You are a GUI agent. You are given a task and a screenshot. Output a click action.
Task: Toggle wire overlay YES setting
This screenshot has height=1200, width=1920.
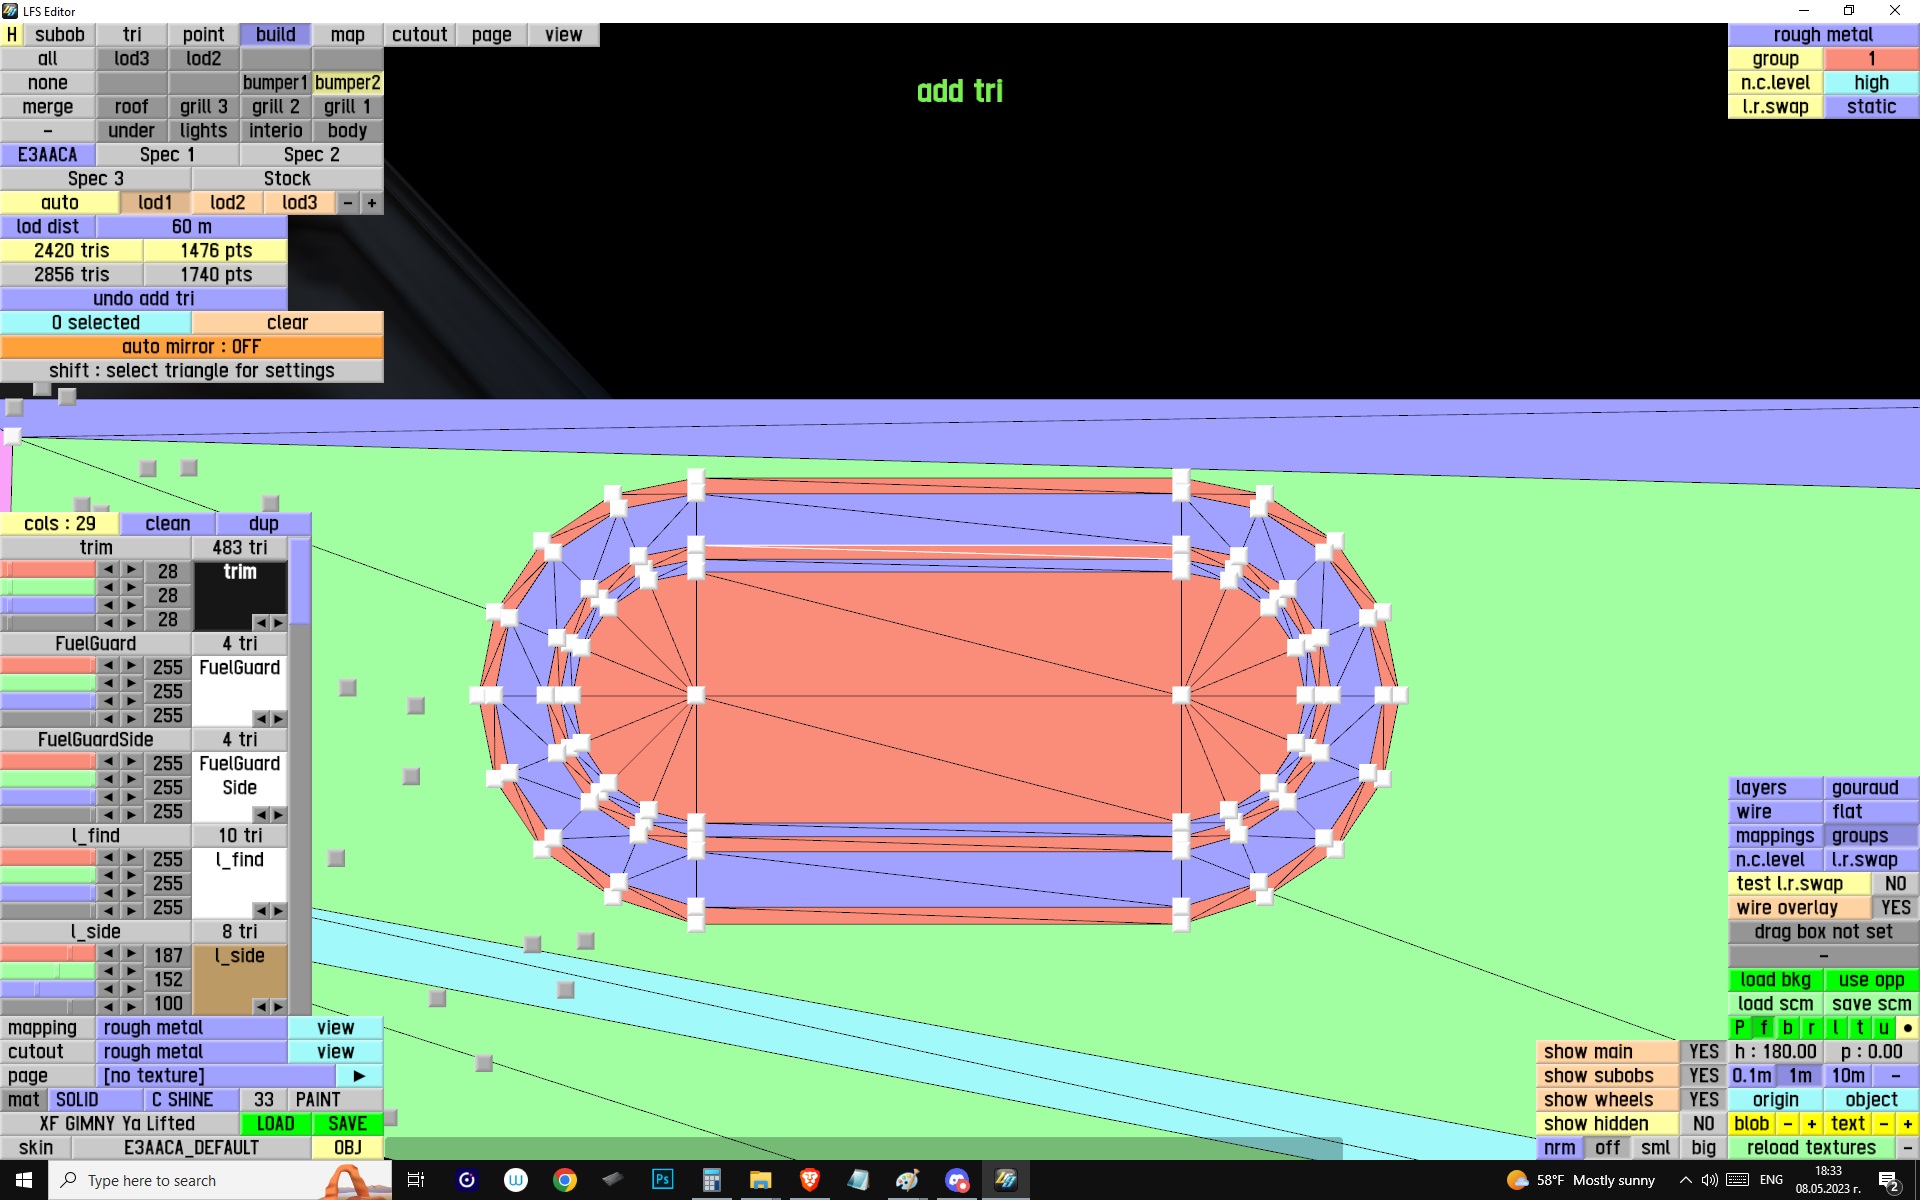(x=1894, y=908)
